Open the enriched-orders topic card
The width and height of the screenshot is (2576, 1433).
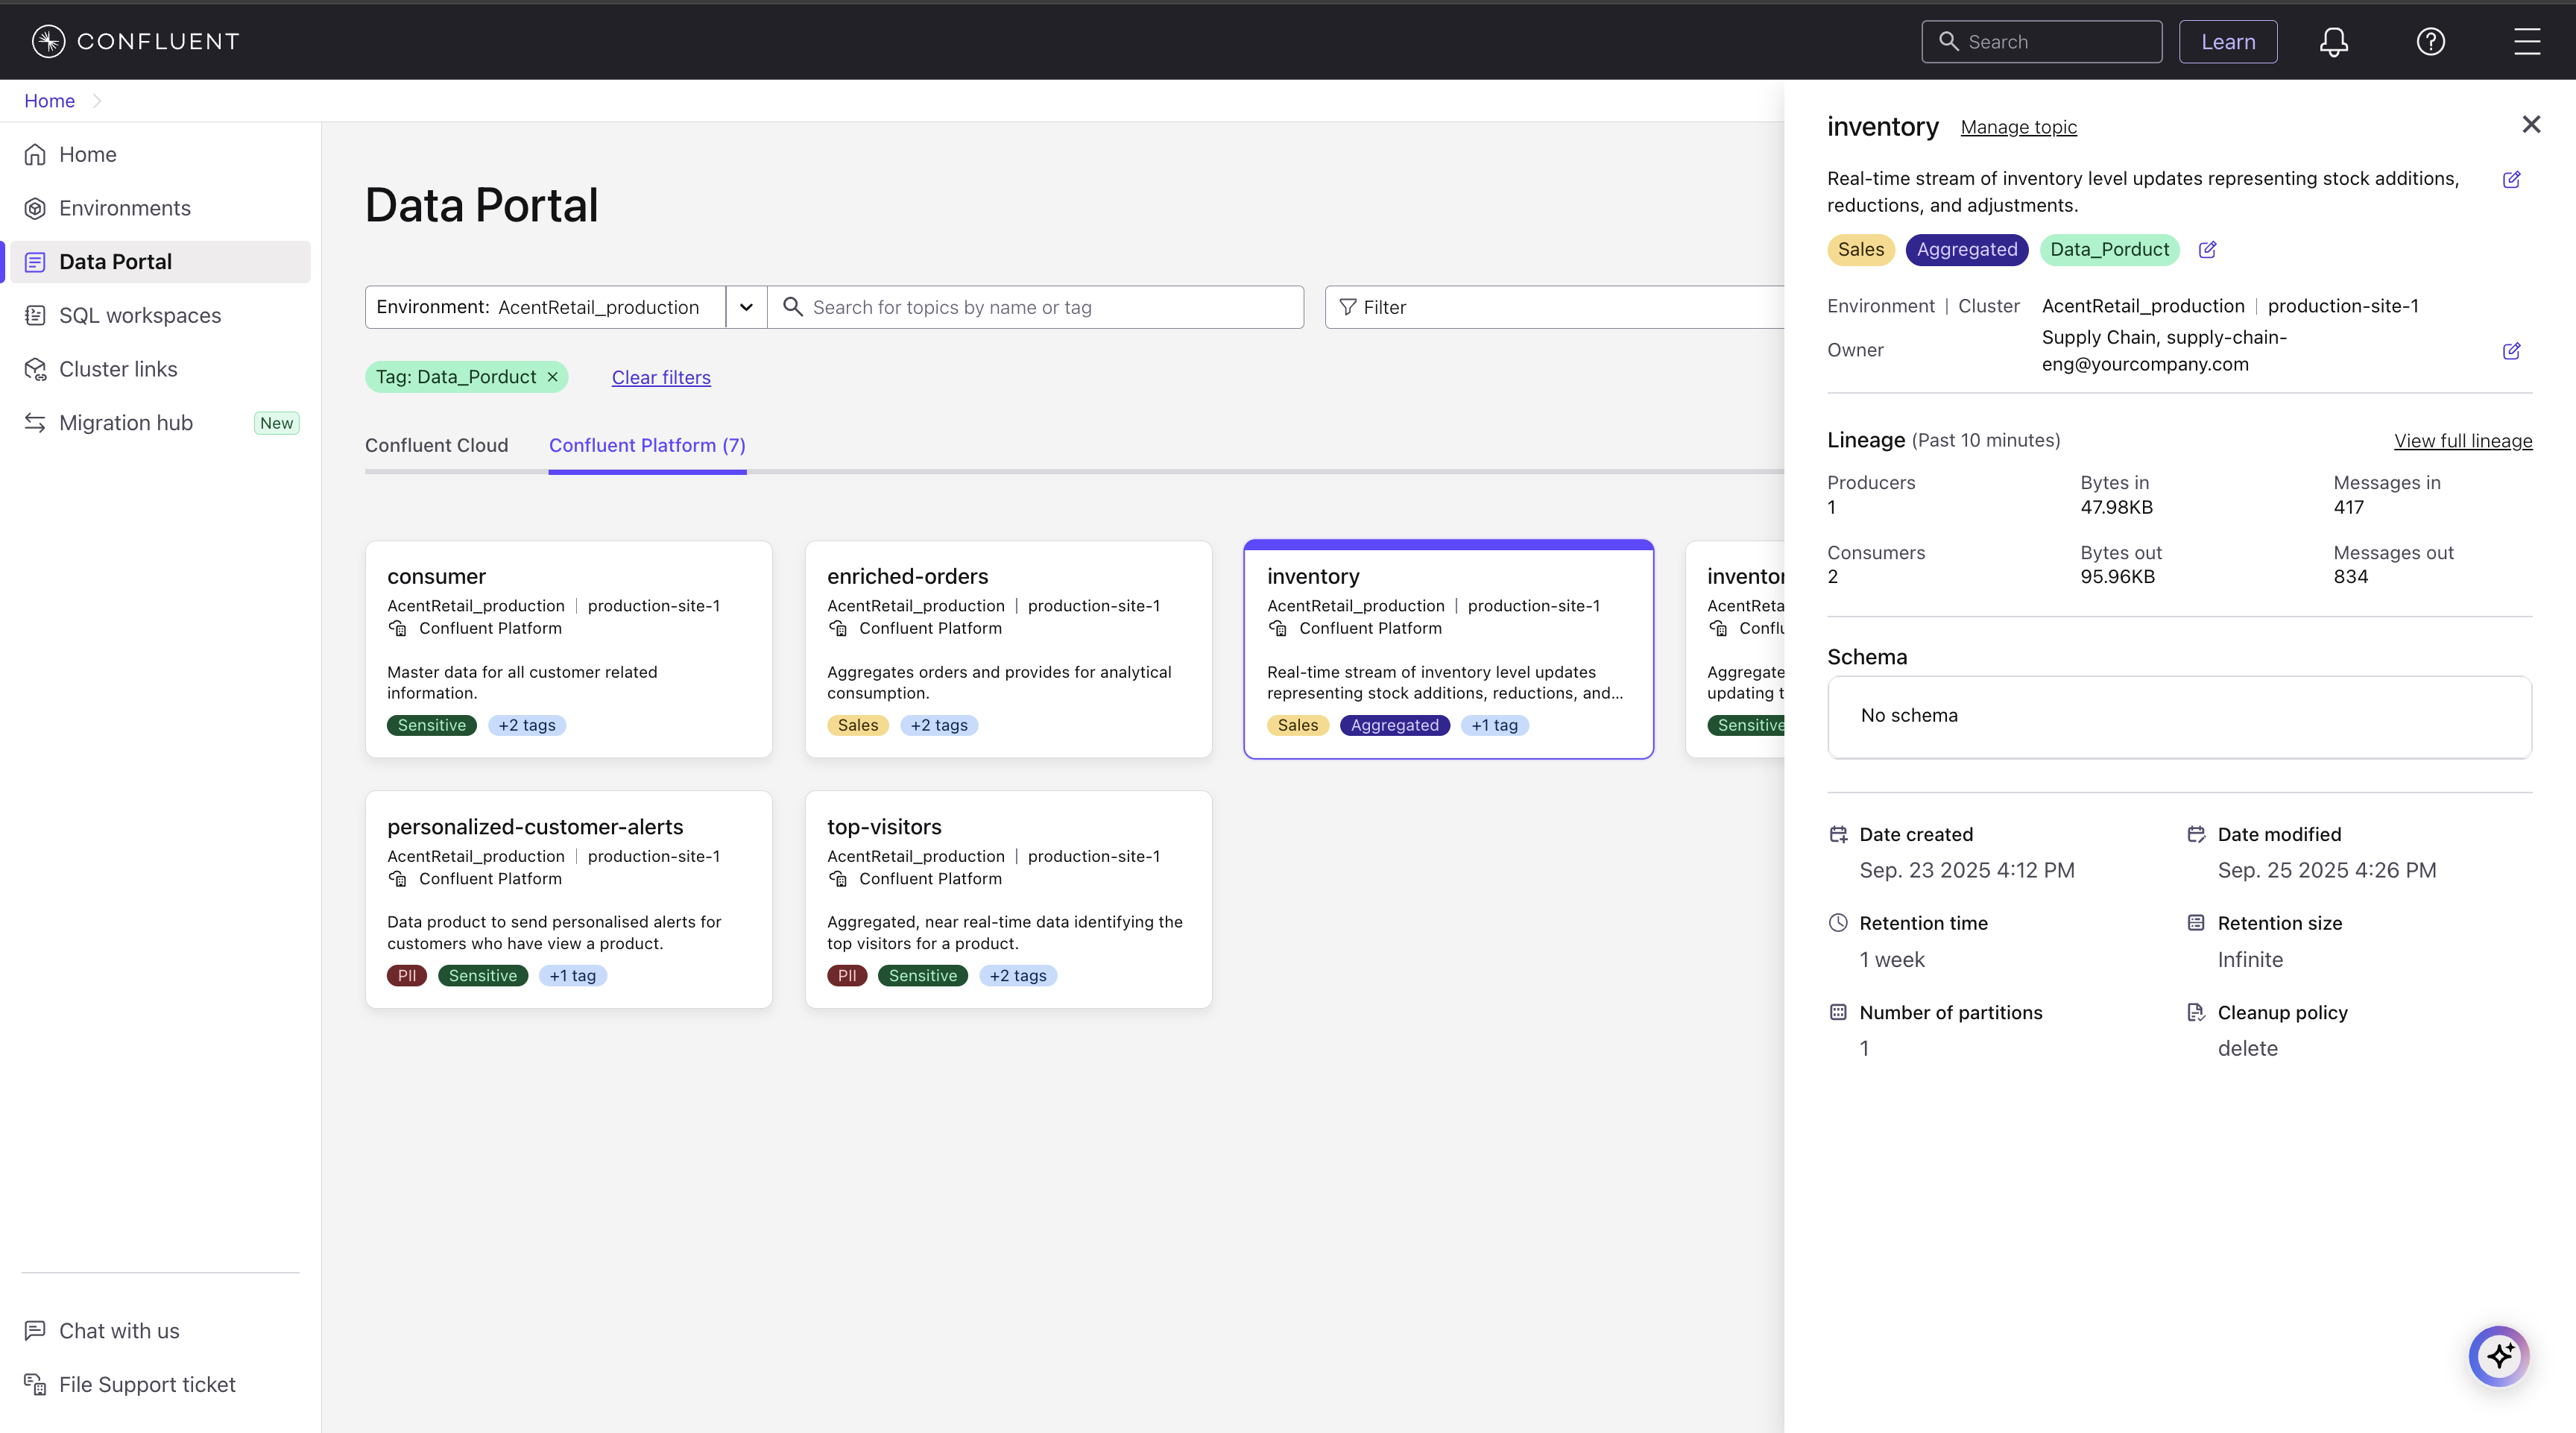coord(1009,649)
